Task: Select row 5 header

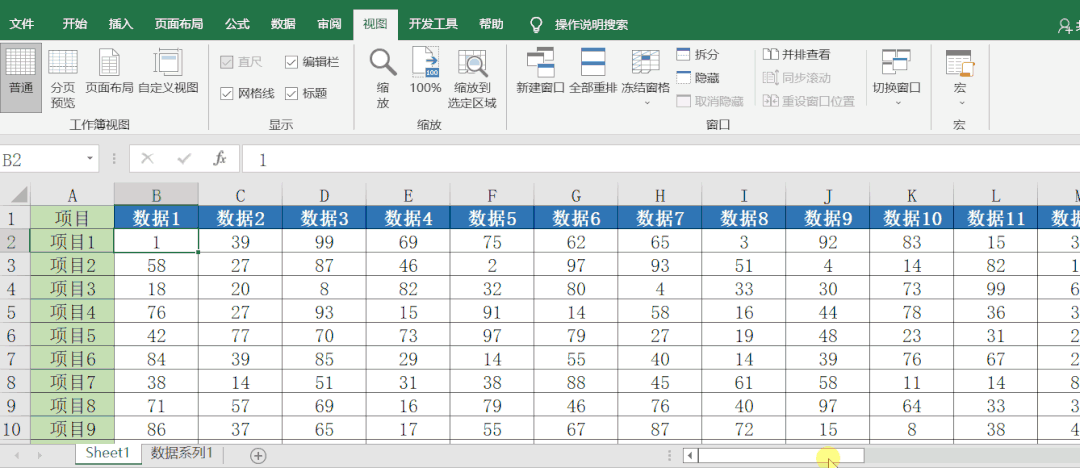Action: click(14, 312)
